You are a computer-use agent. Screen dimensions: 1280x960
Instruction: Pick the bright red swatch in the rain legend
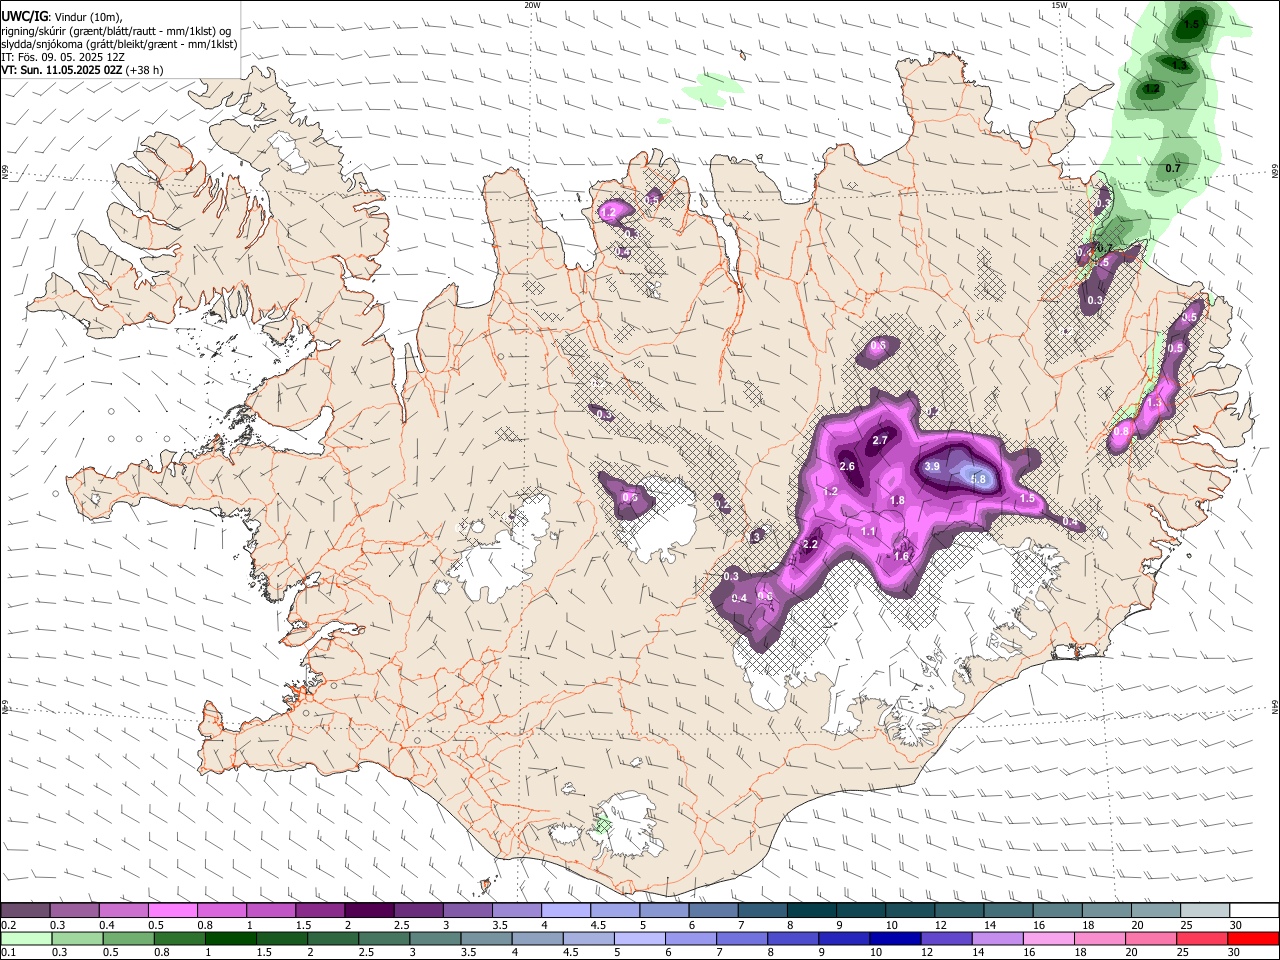coord(1253,938)
